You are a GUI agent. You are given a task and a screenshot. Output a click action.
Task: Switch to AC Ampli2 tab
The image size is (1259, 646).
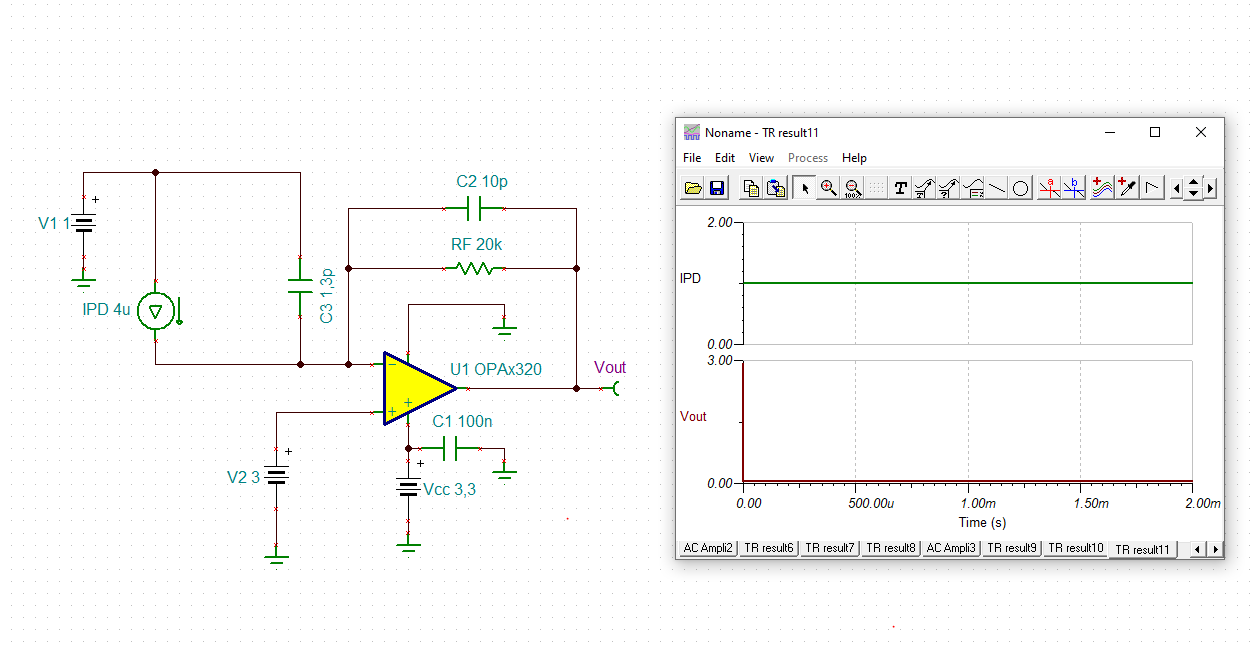(x=709, y=548)
